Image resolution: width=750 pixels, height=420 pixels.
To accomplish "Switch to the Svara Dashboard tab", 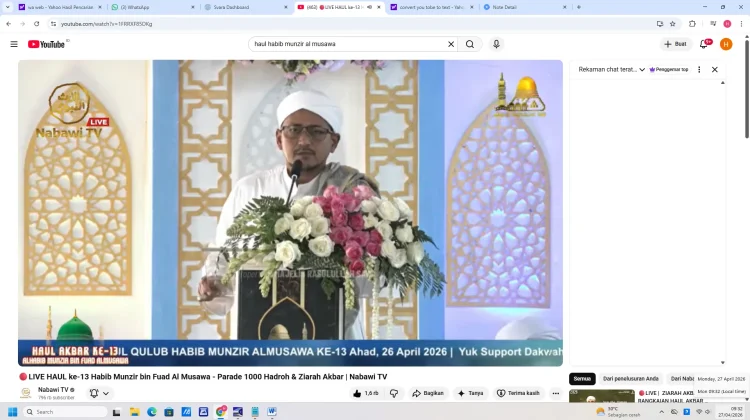I will coord(246,7).
